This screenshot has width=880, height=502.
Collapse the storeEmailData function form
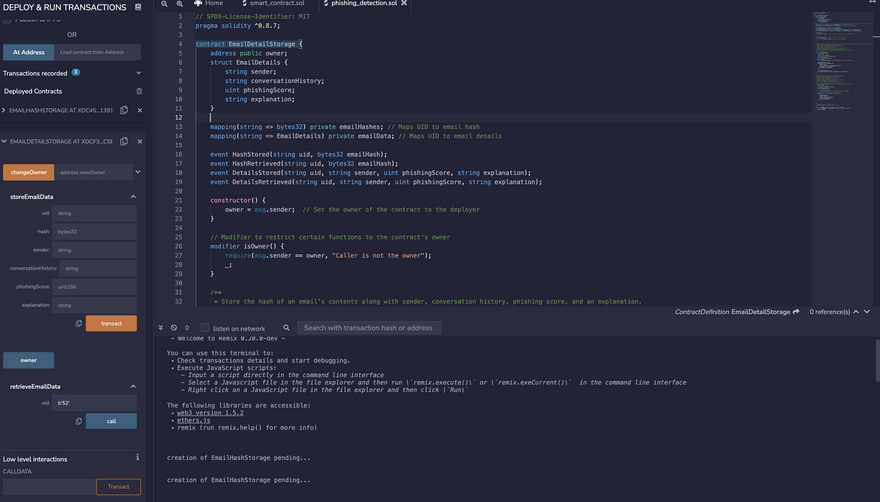point(133,197)
